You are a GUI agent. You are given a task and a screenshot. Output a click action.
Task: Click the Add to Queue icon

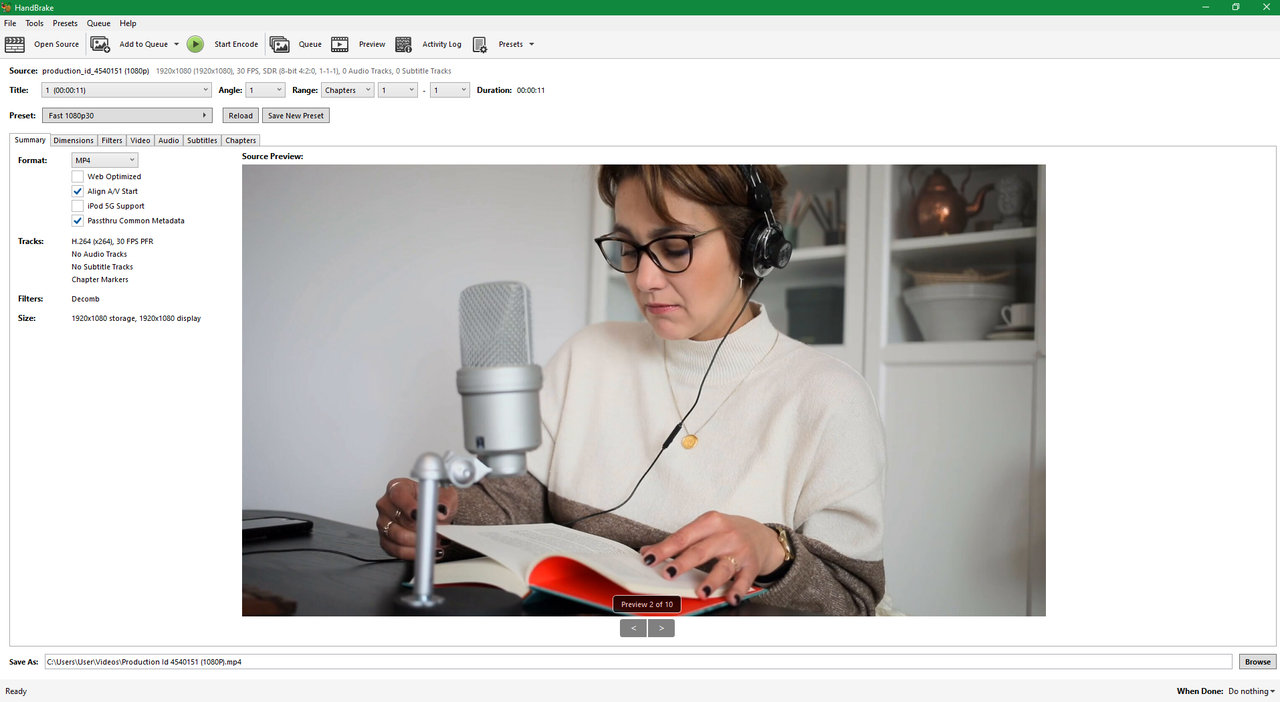[100, 44]
